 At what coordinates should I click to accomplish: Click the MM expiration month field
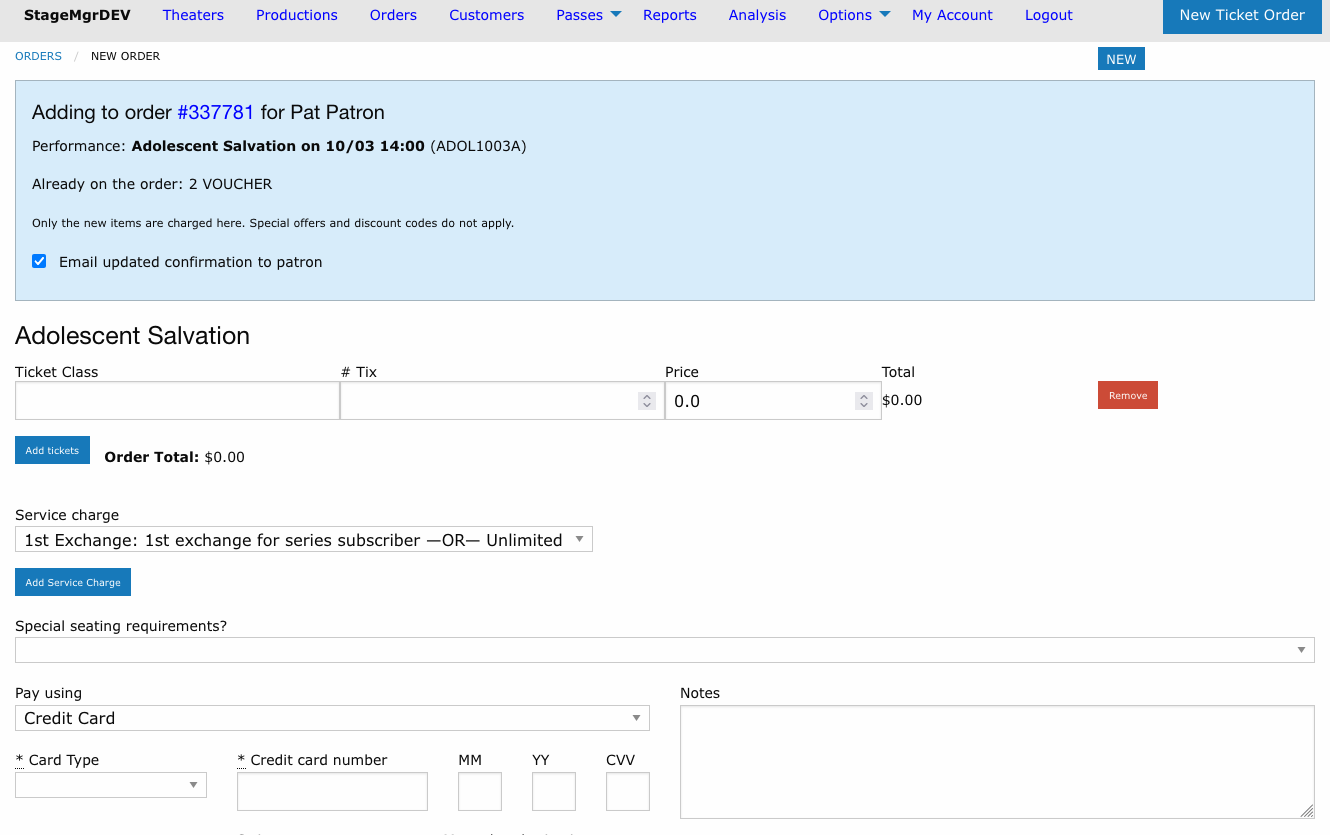pyautogui.click(x=480, y=791)
